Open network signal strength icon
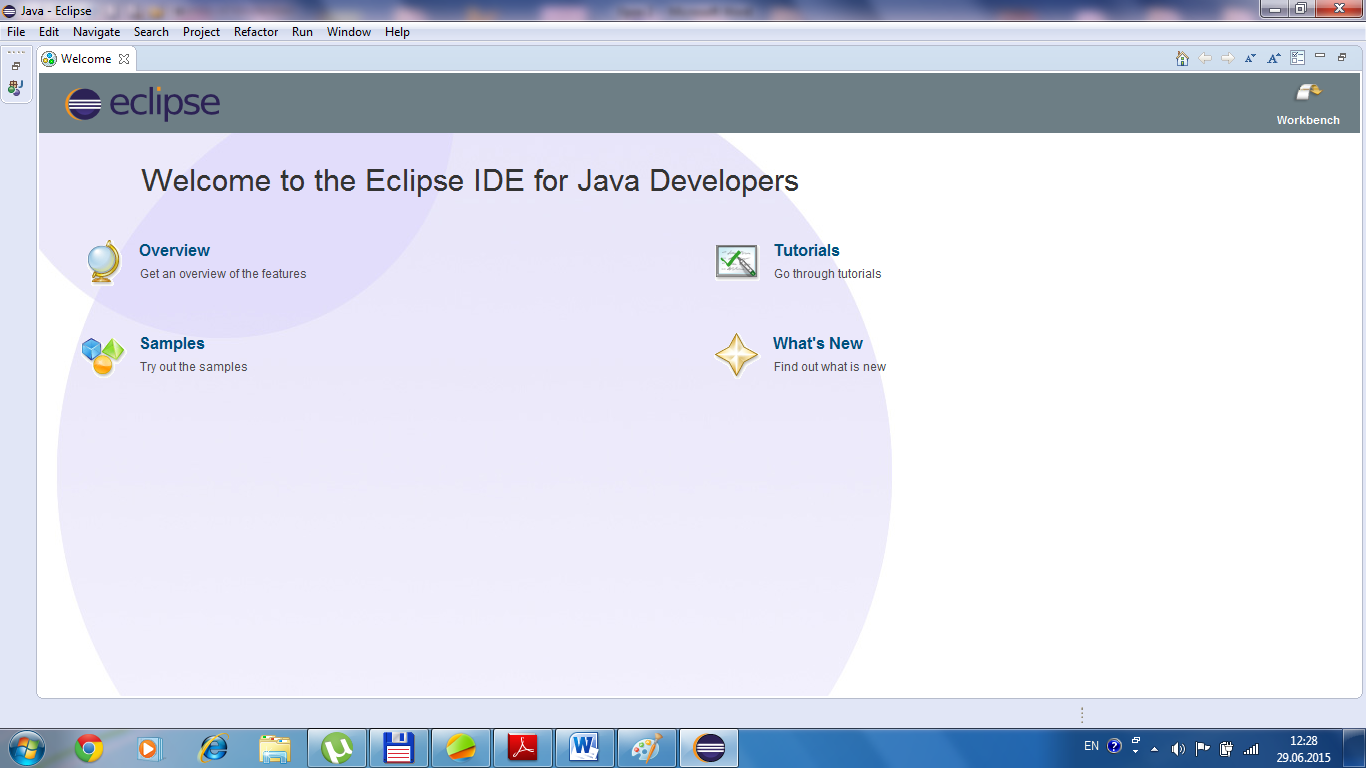The width and height of the screenshot is (1366, 768). tap(1251, 749)
